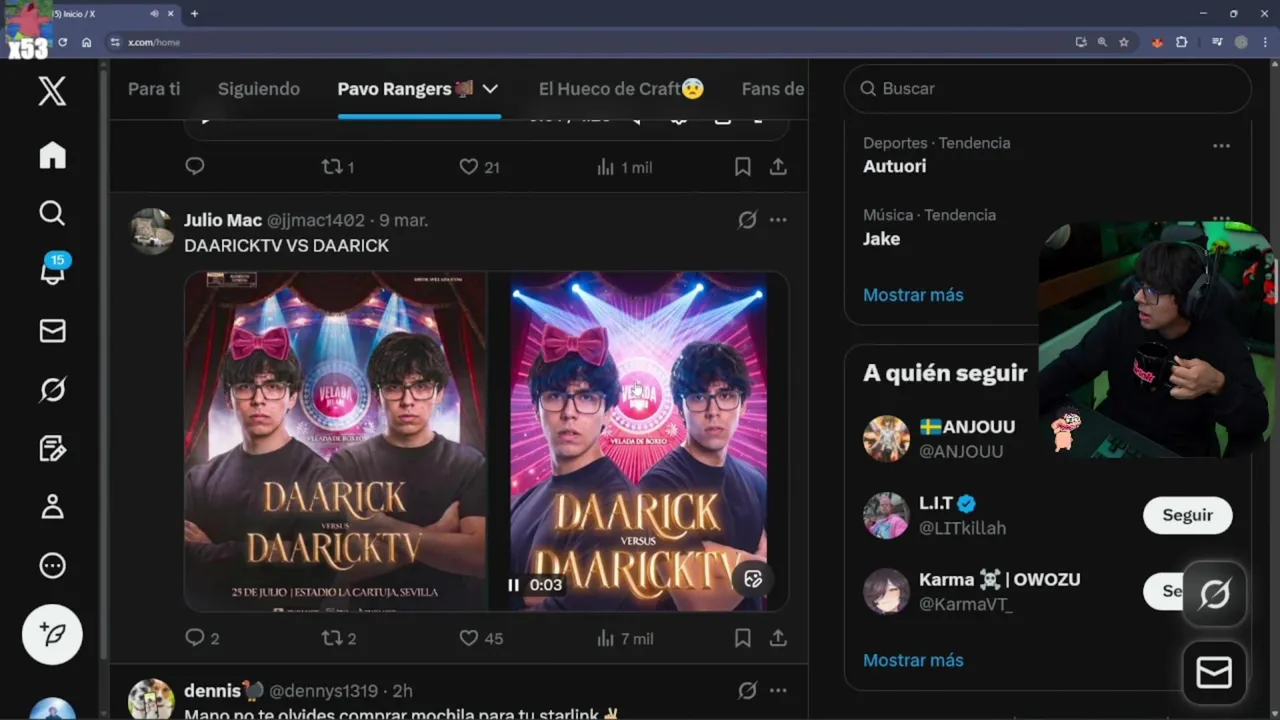Pause the video at 0:03

point(514,585)
